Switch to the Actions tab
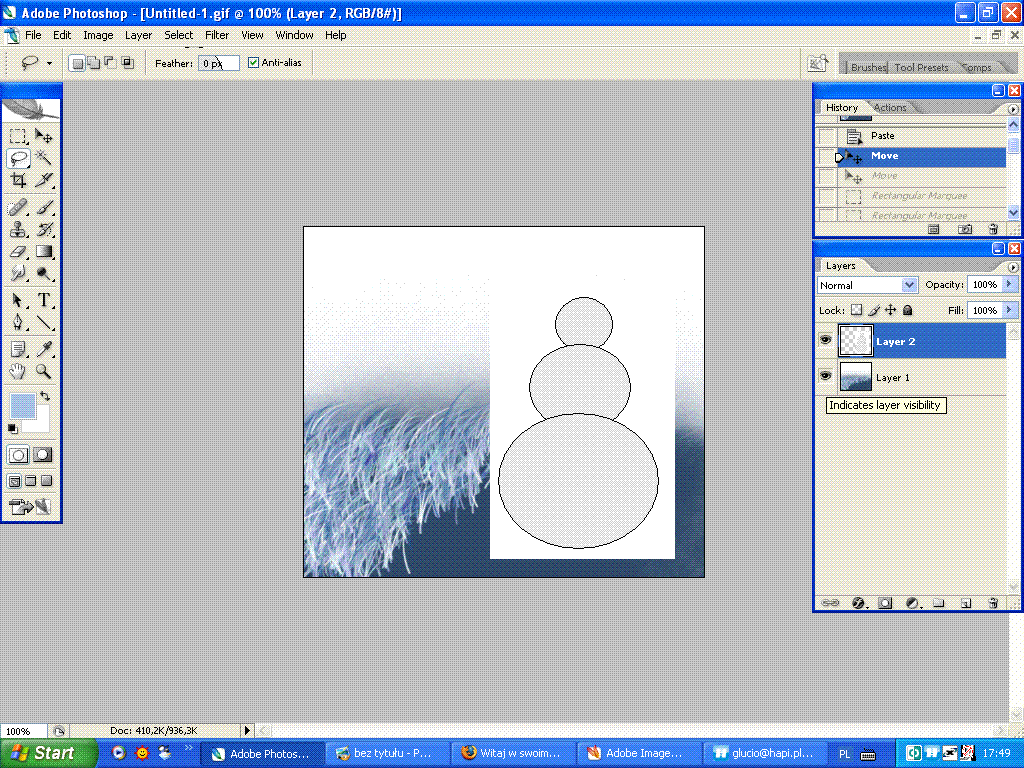This screenshot has width=1024, height=768. point(889,108)
